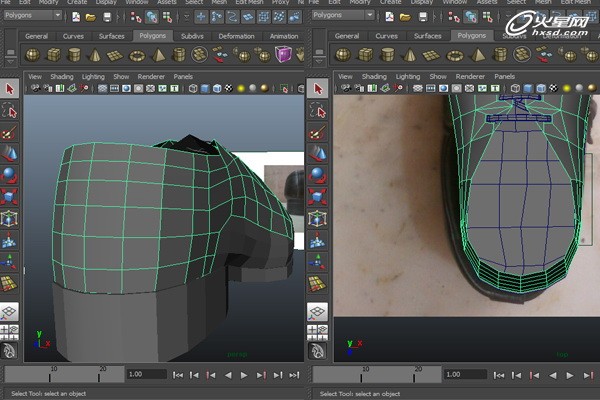Switch to the Deformation shelf tab
This screenshot has height=400, width=600.
[x=236, y=36]
